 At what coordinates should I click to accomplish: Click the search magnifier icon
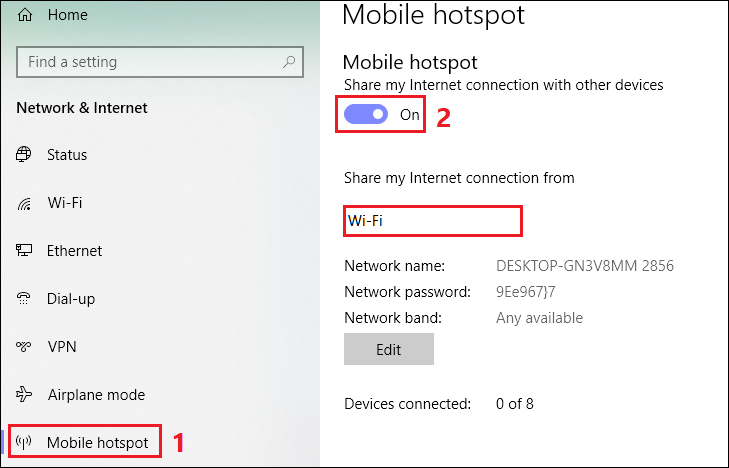pos(289,61)
